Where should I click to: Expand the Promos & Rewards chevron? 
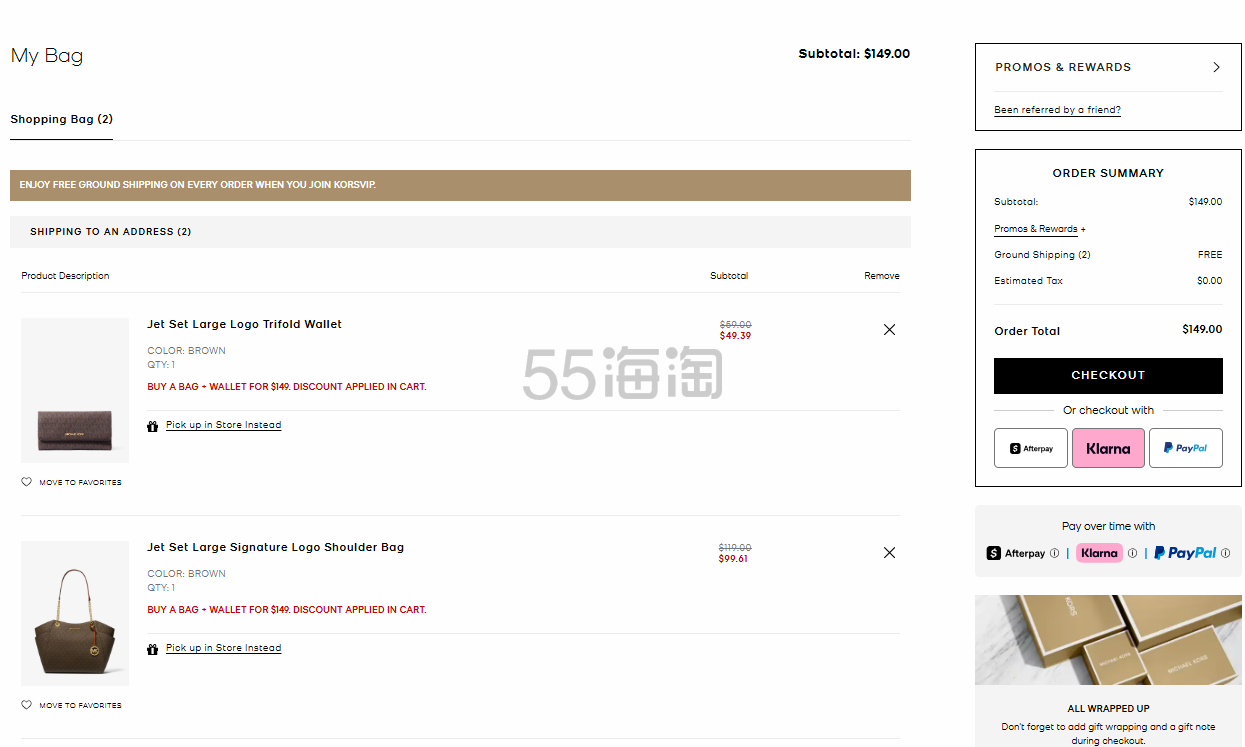pyautogui.click(x=1216, y=67)
